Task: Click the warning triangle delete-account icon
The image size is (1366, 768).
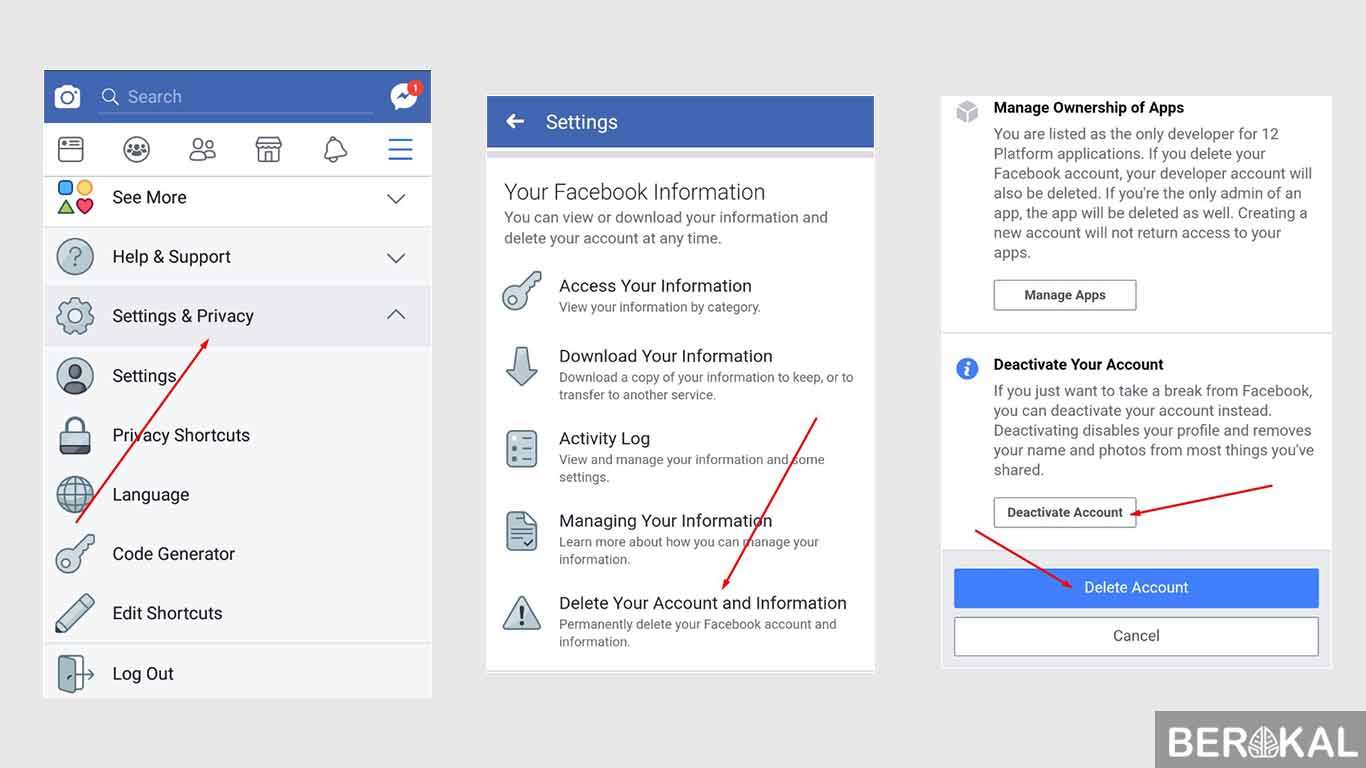Action: coord(522,612)
